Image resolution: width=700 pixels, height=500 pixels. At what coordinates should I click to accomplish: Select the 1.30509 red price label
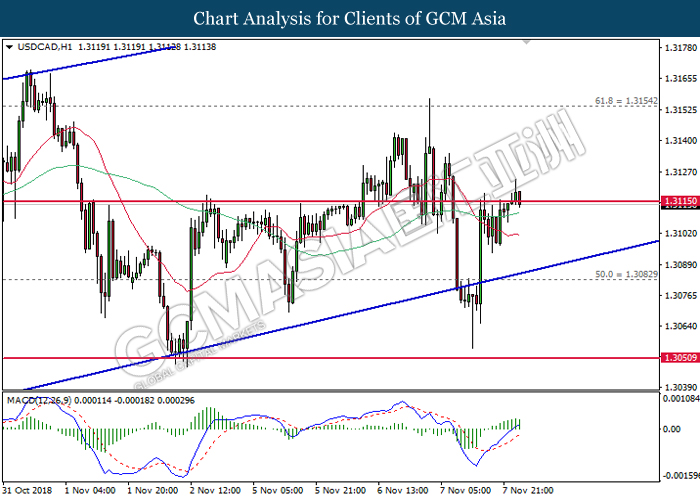click(680, 358)
